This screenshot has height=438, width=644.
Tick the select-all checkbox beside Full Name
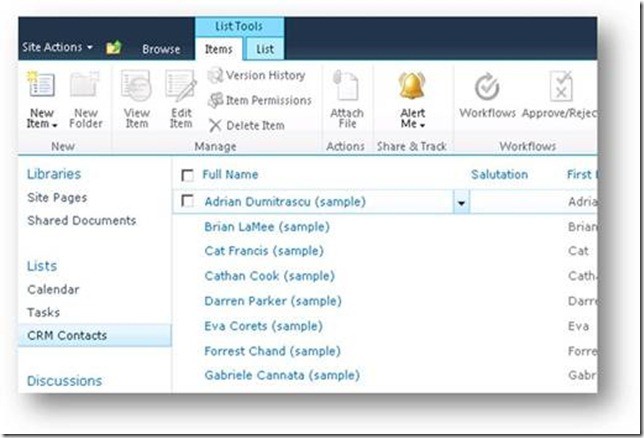pos(187,175)
